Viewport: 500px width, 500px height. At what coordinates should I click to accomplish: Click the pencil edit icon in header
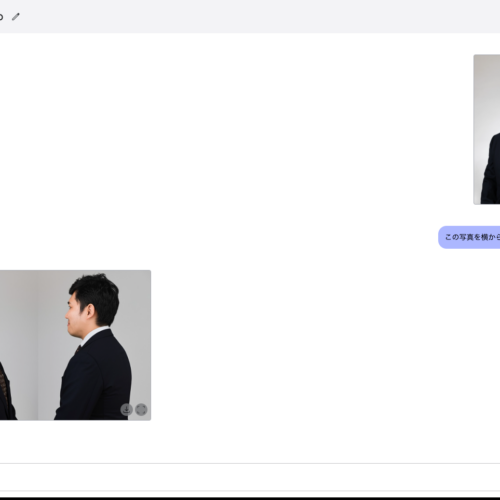click(16, 17)
